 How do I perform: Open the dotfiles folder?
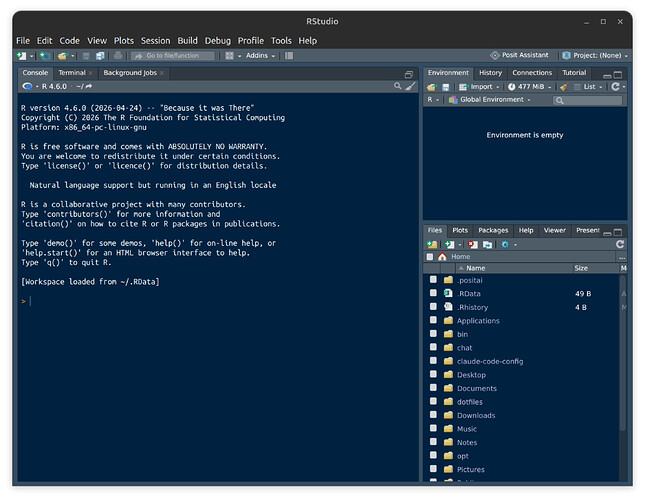(x=469, y=402)
